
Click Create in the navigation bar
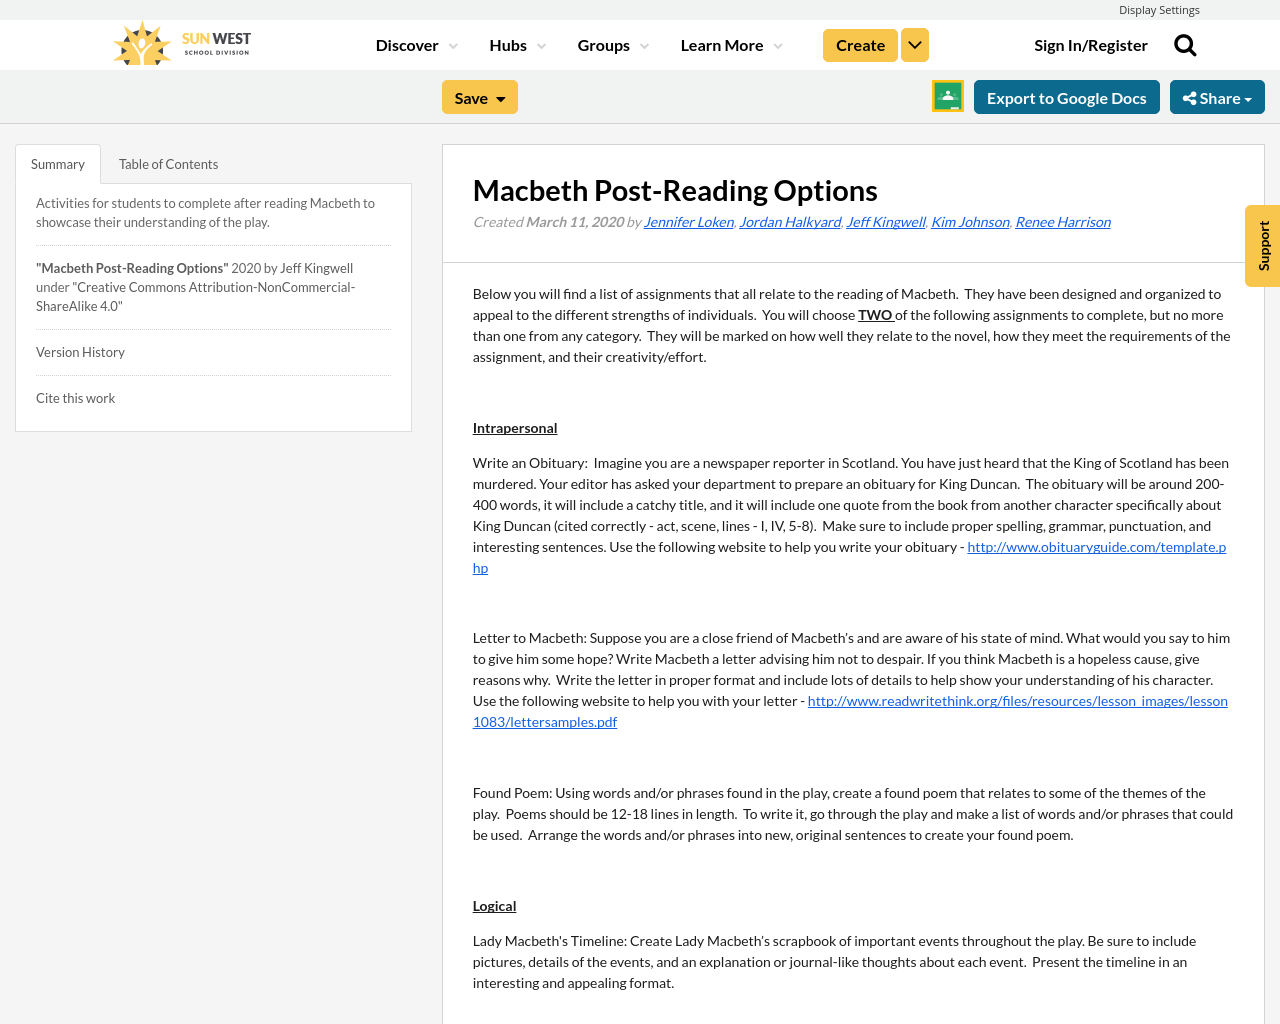[860, 44]
